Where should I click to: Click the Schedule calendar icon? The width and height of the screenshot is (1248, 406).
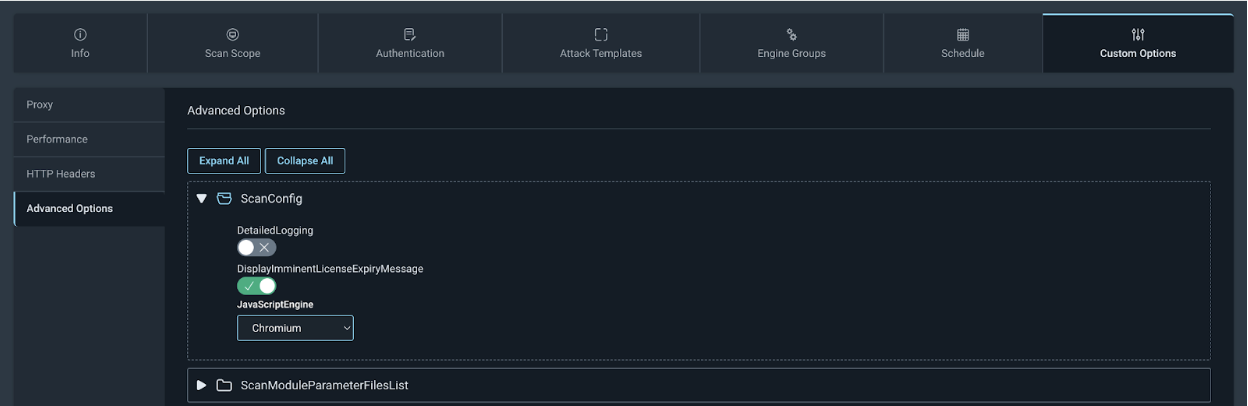(963, 34)
